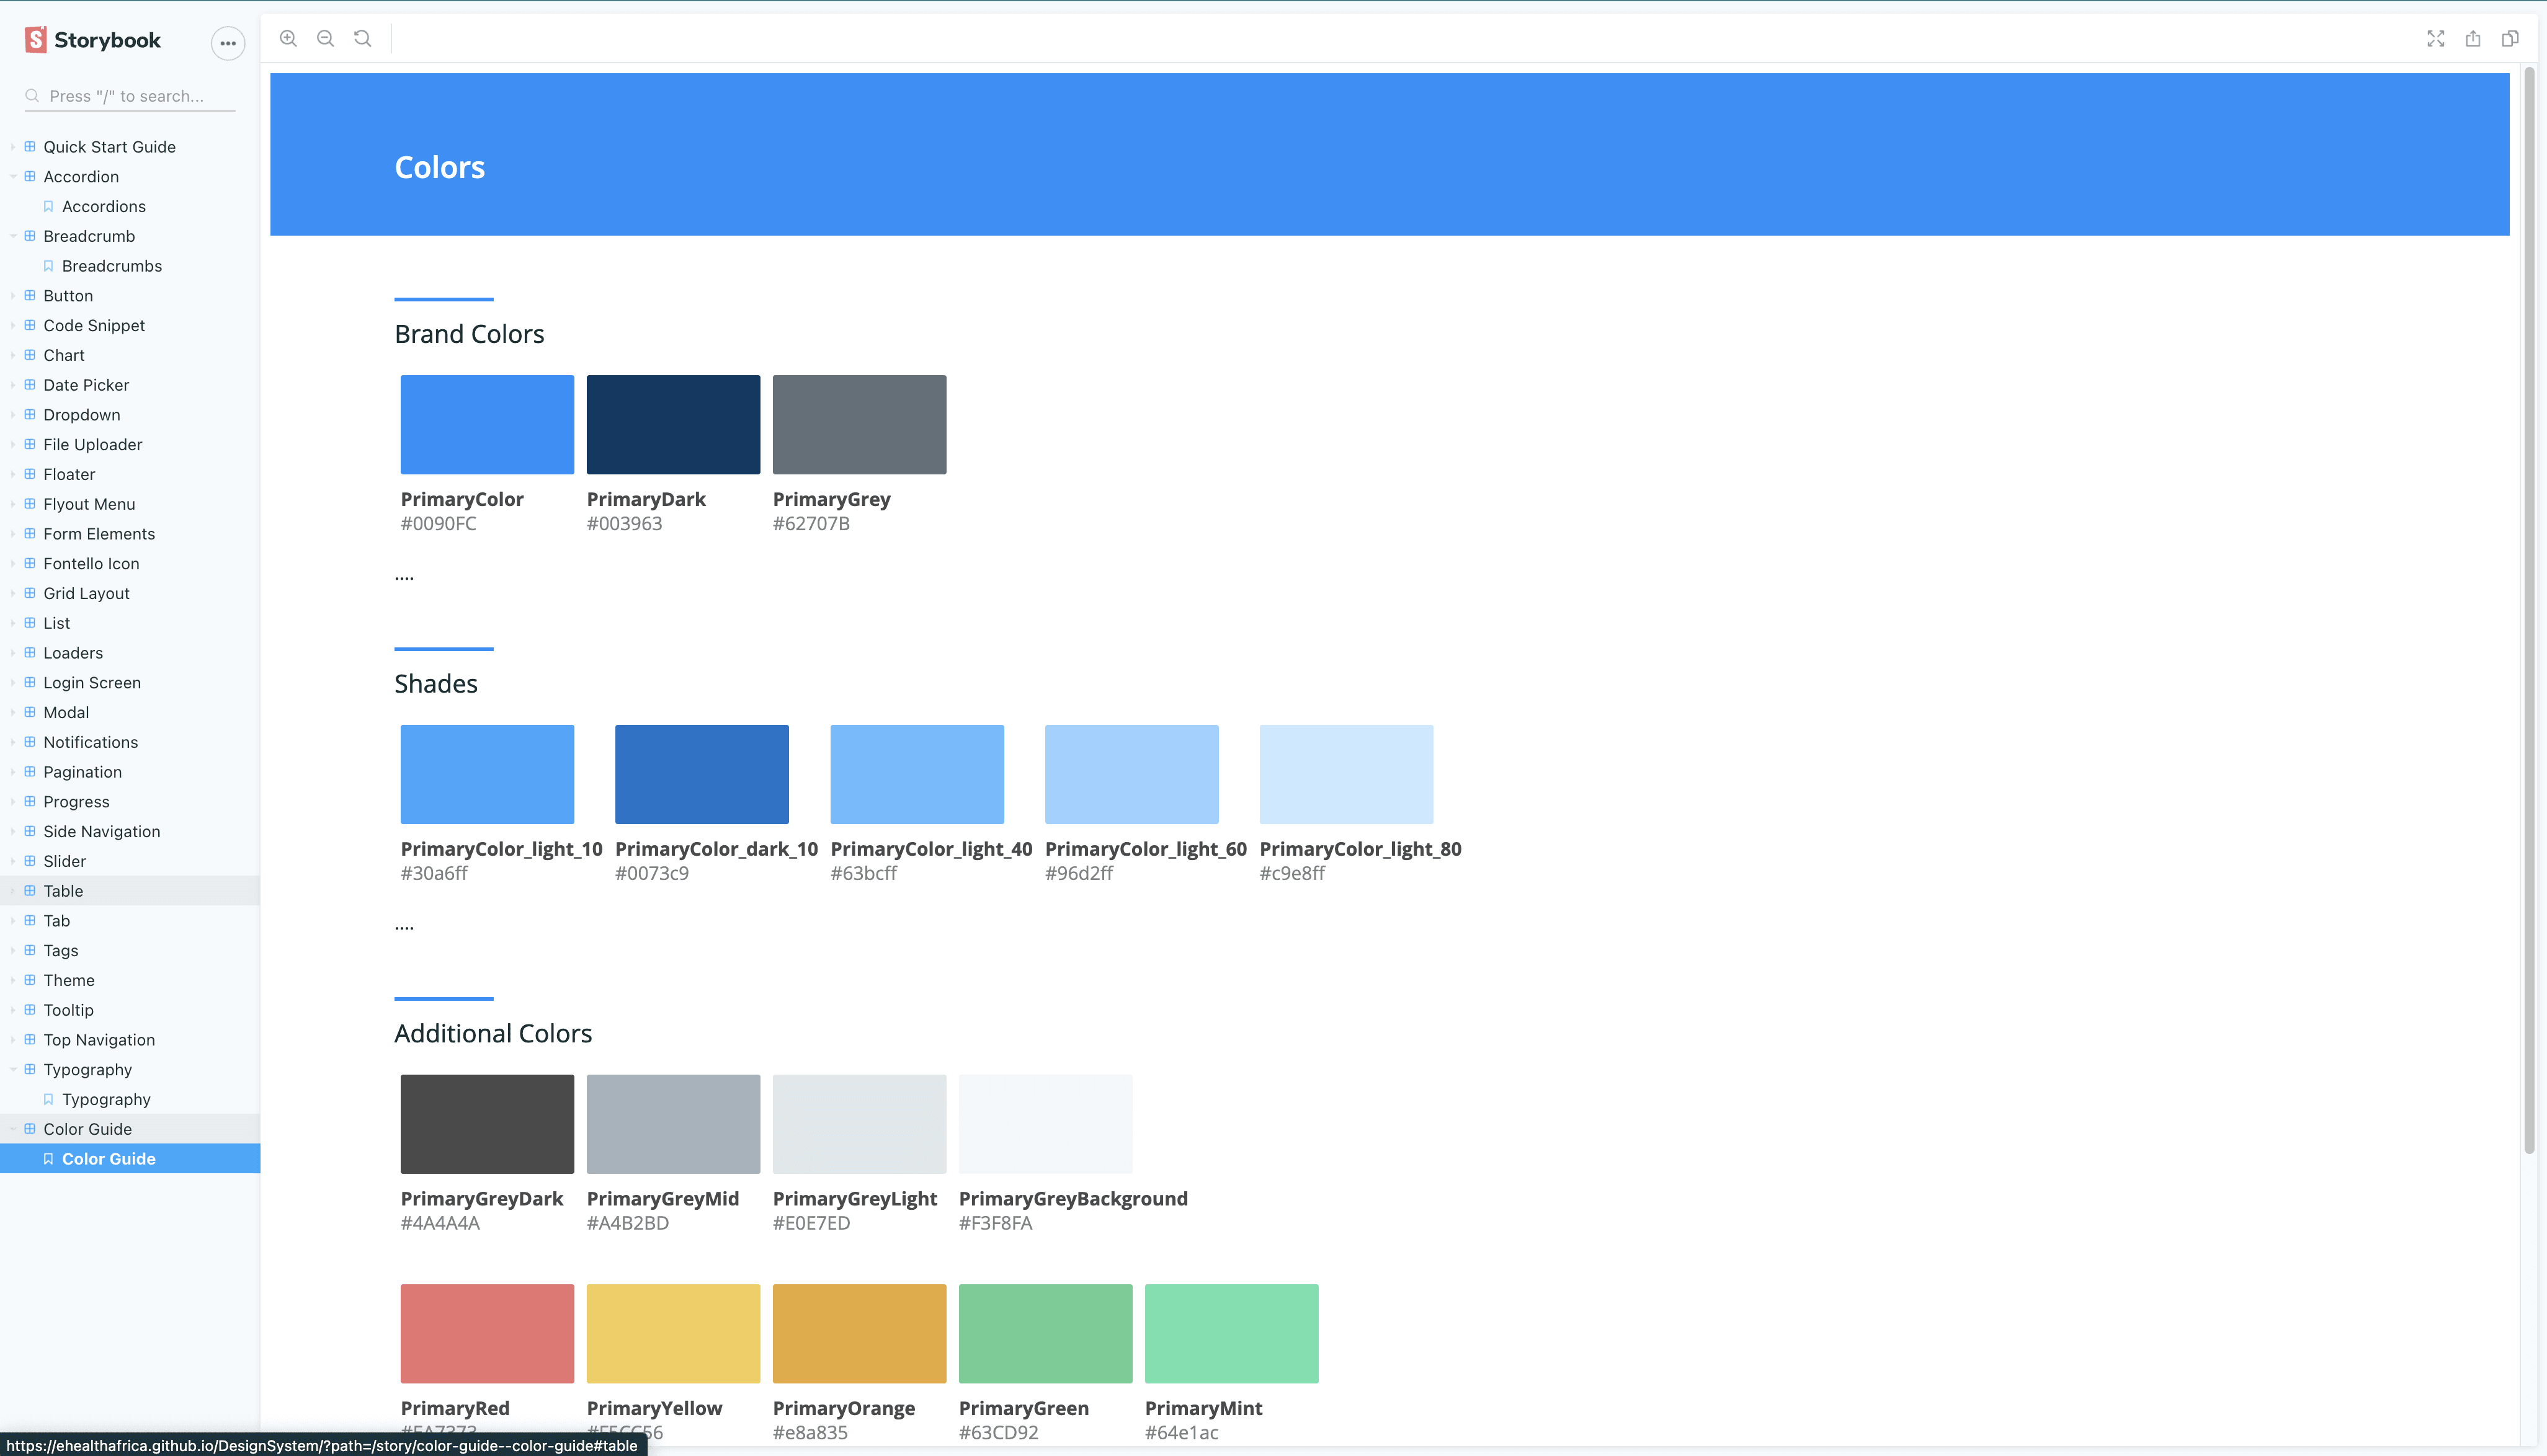Click the zoom in magnifier icon
This screenshot has height=1456, width=2547.
click(x=288, y=38)
